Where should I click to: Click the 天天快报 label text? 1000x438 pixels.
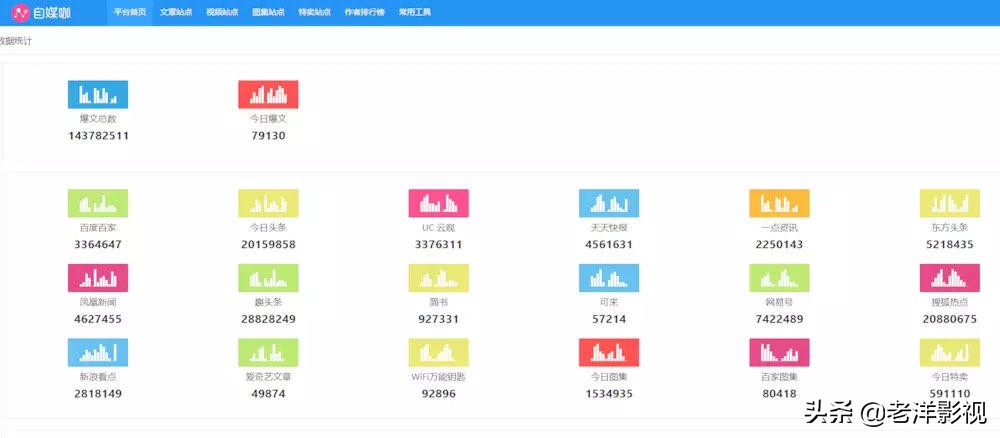609,228
